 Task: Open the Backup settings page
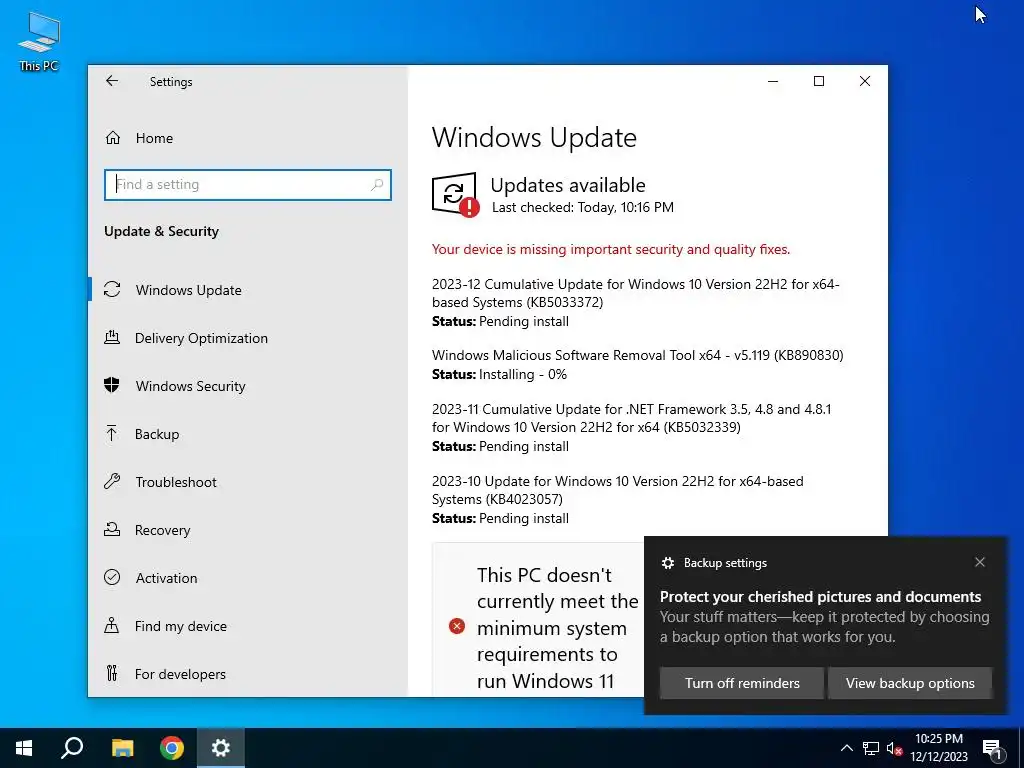(157, 434)
